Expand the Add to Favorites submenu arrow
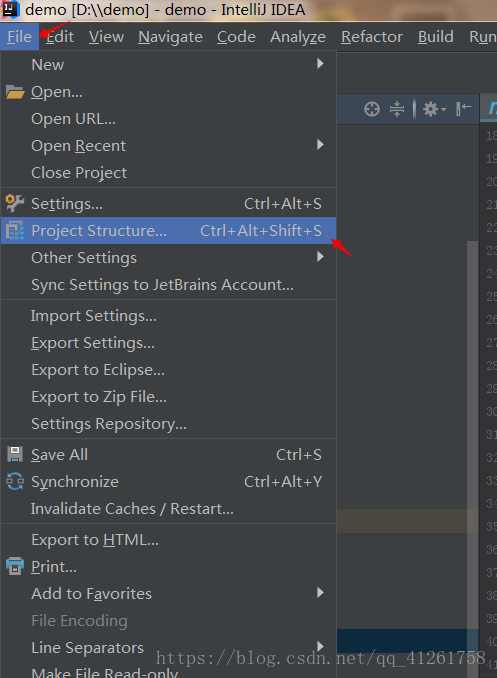 [320, 593]
